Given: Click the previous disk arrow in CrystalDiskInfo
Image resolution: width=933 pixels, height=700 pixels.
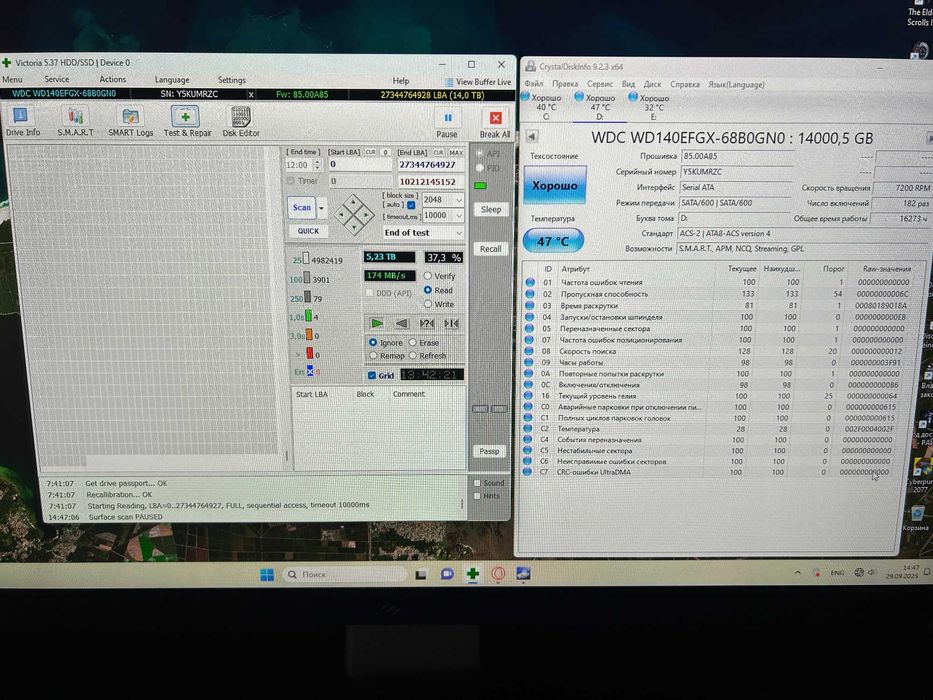Looking at the screenshot, I should [x=531, y=136].
